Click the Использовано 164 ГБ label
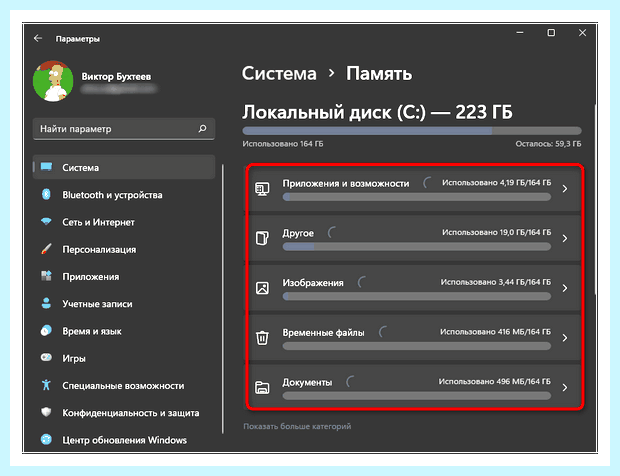620x476 pixels. point(283,144)
